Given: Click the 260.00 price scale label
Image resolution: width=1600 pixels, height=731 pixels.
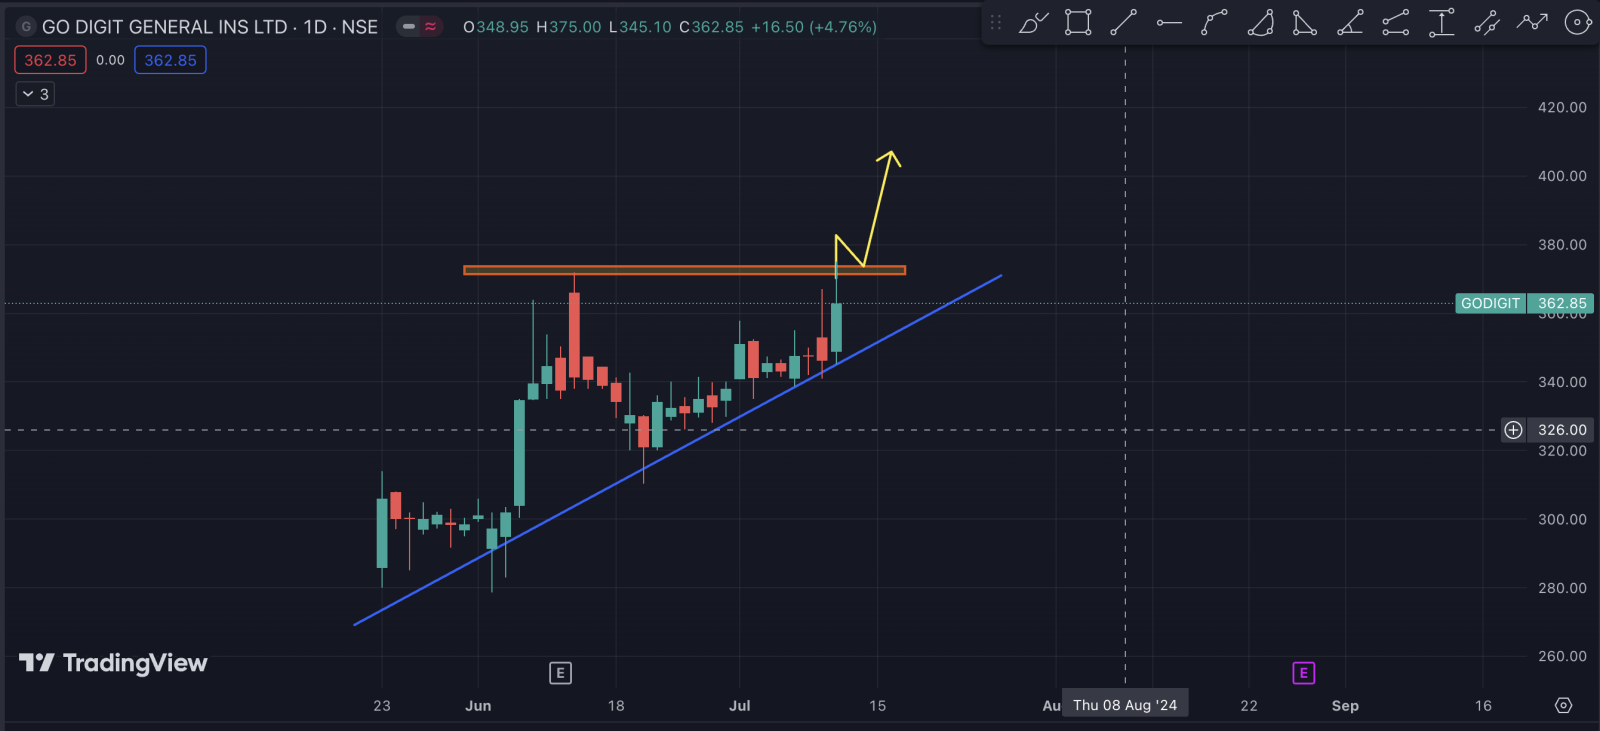Looking at the screenshot, I should pyautogui.click(x=1562, y=656).
